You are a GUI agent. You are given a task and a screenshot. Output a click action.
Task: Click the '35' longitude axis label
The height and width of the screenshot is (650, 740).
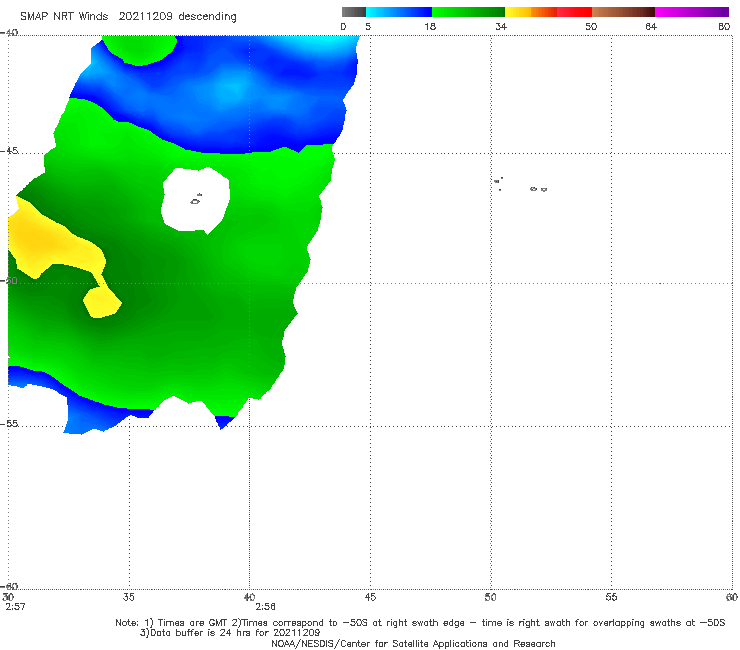click(129, 597)
